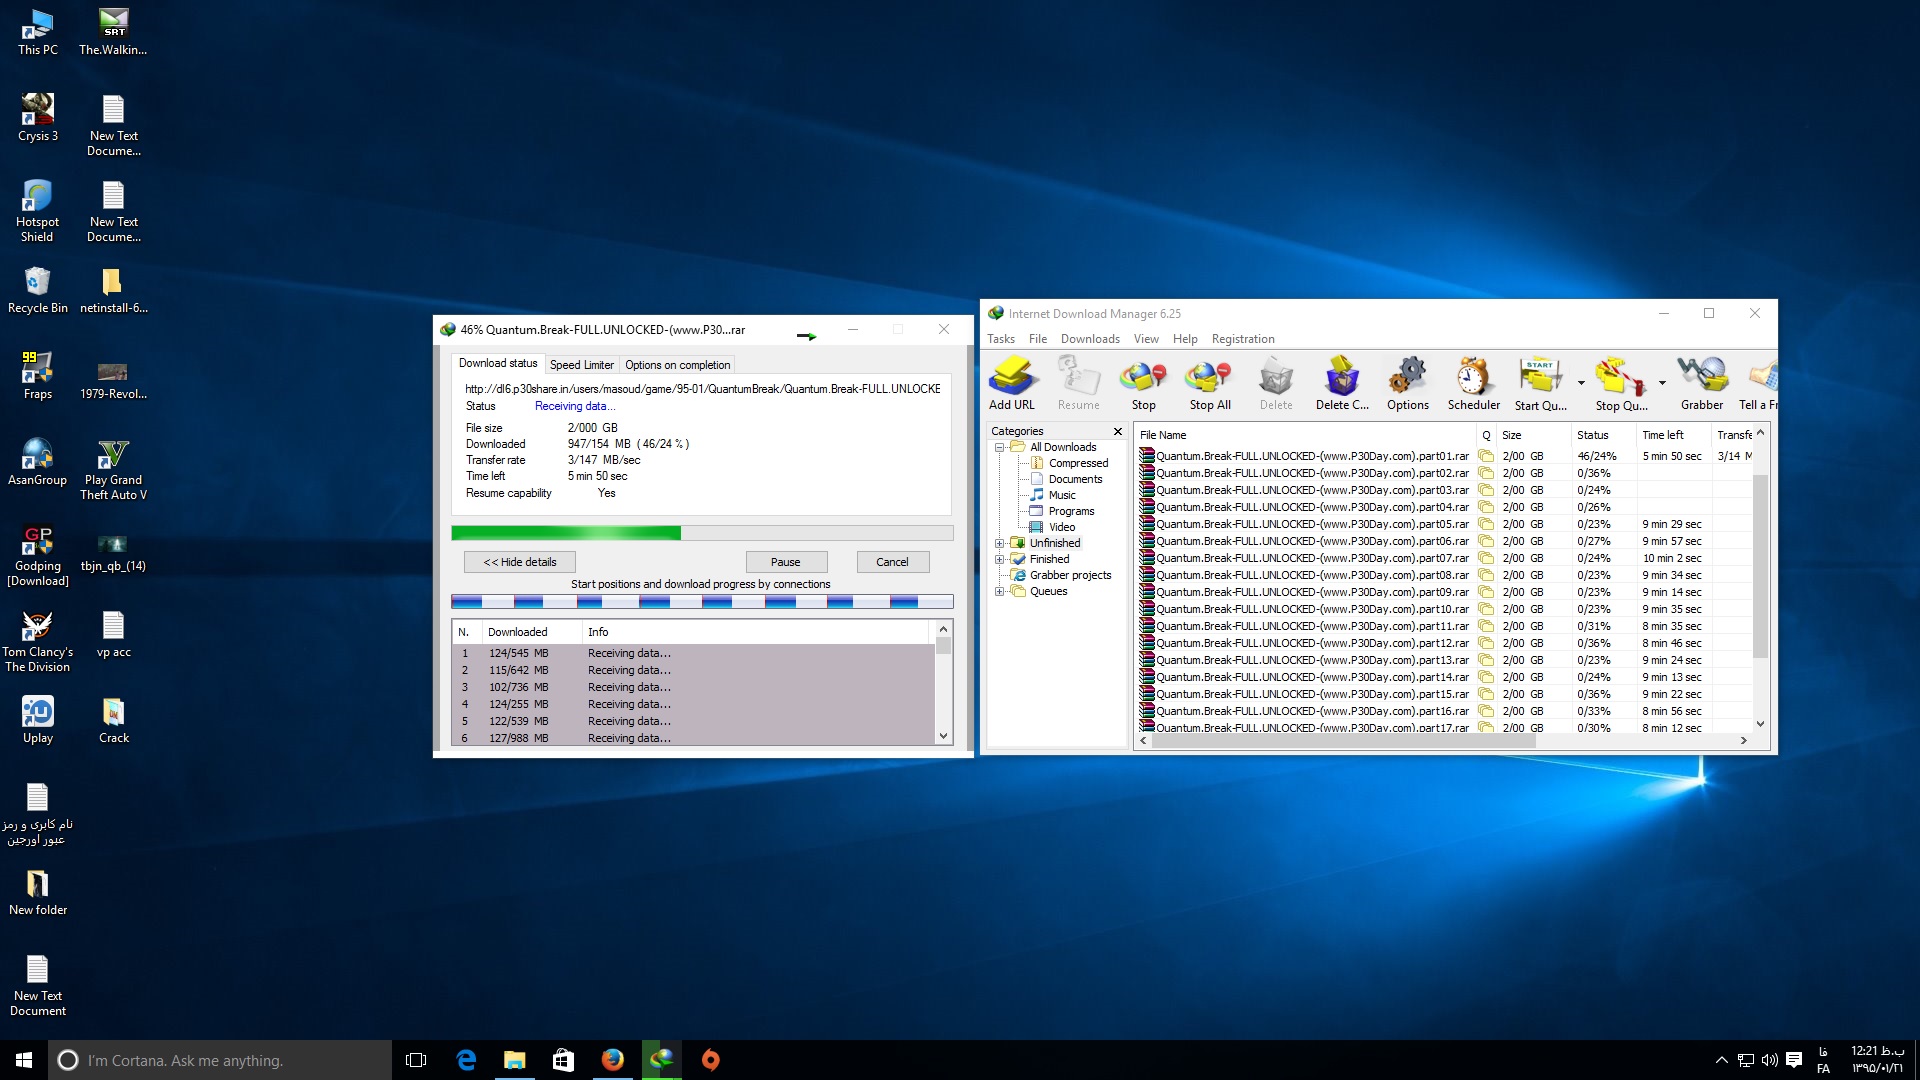Click the Stop Queue toolbar icon
This screenshot has height=1080, width=1920.
pos(1621,384)
